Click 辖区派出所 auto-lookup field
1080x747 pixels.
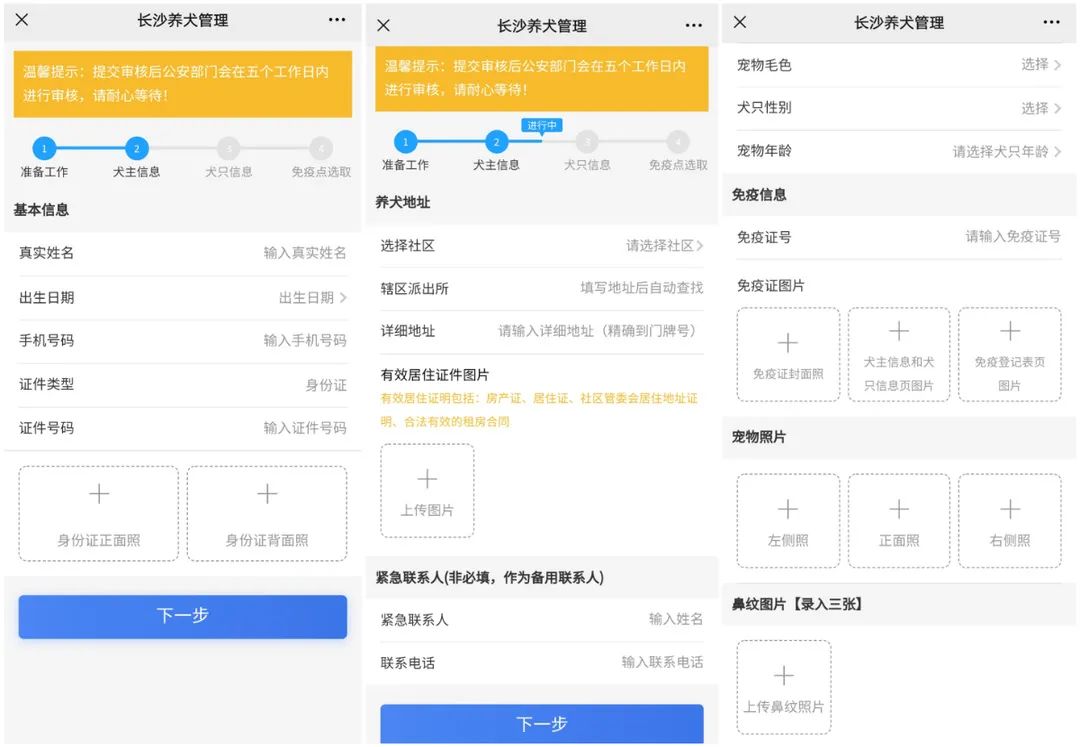click(x=541, y=288)
